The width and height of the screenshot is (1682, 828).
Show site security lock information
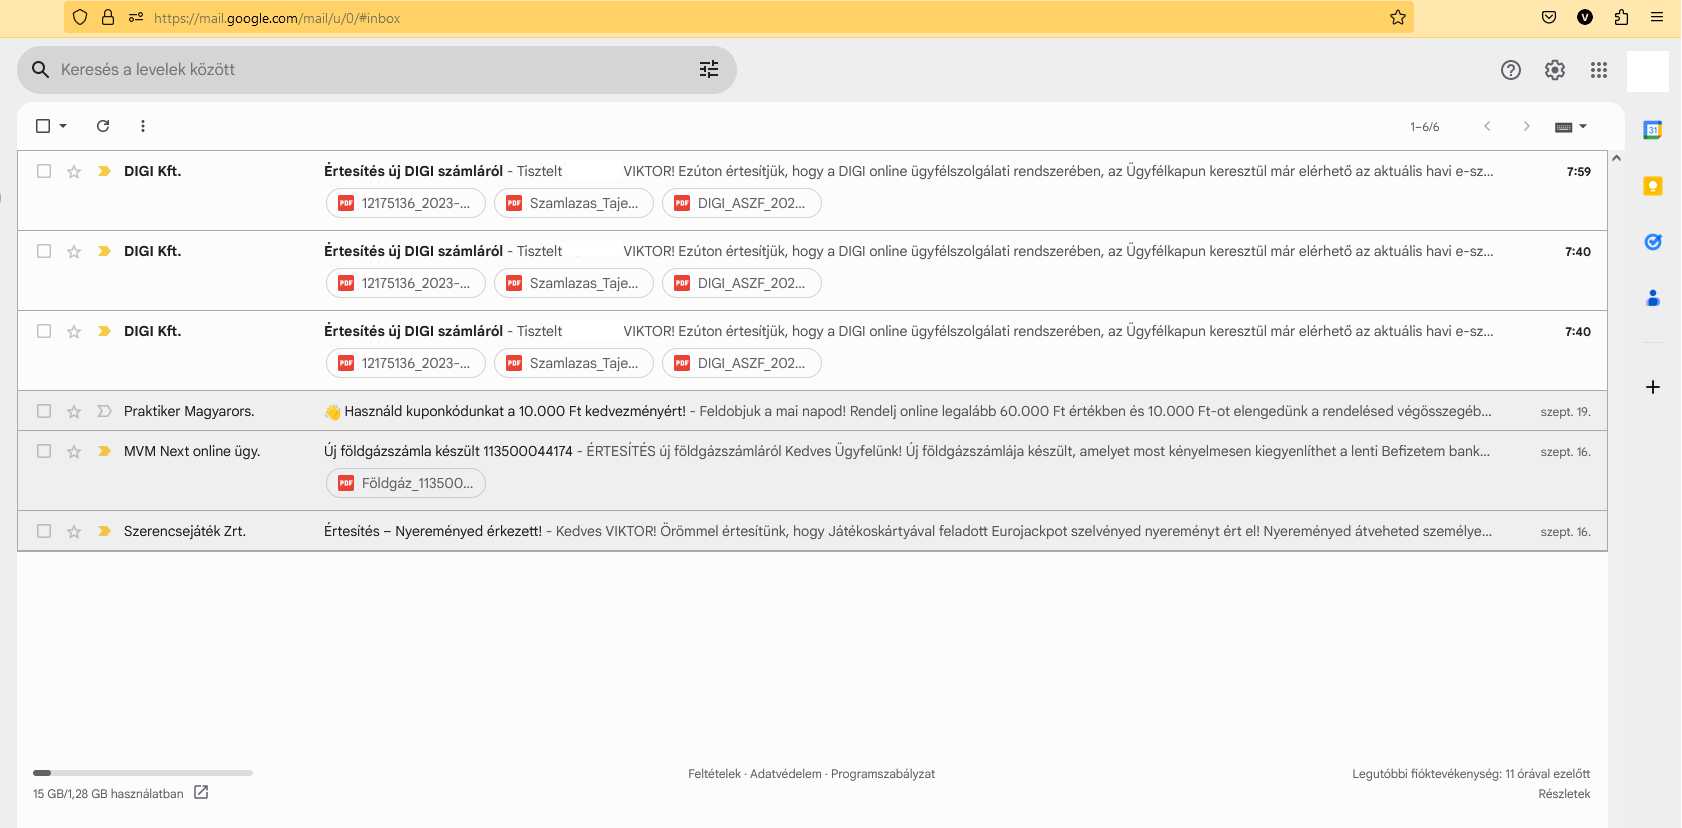click(x=108, y=17)
